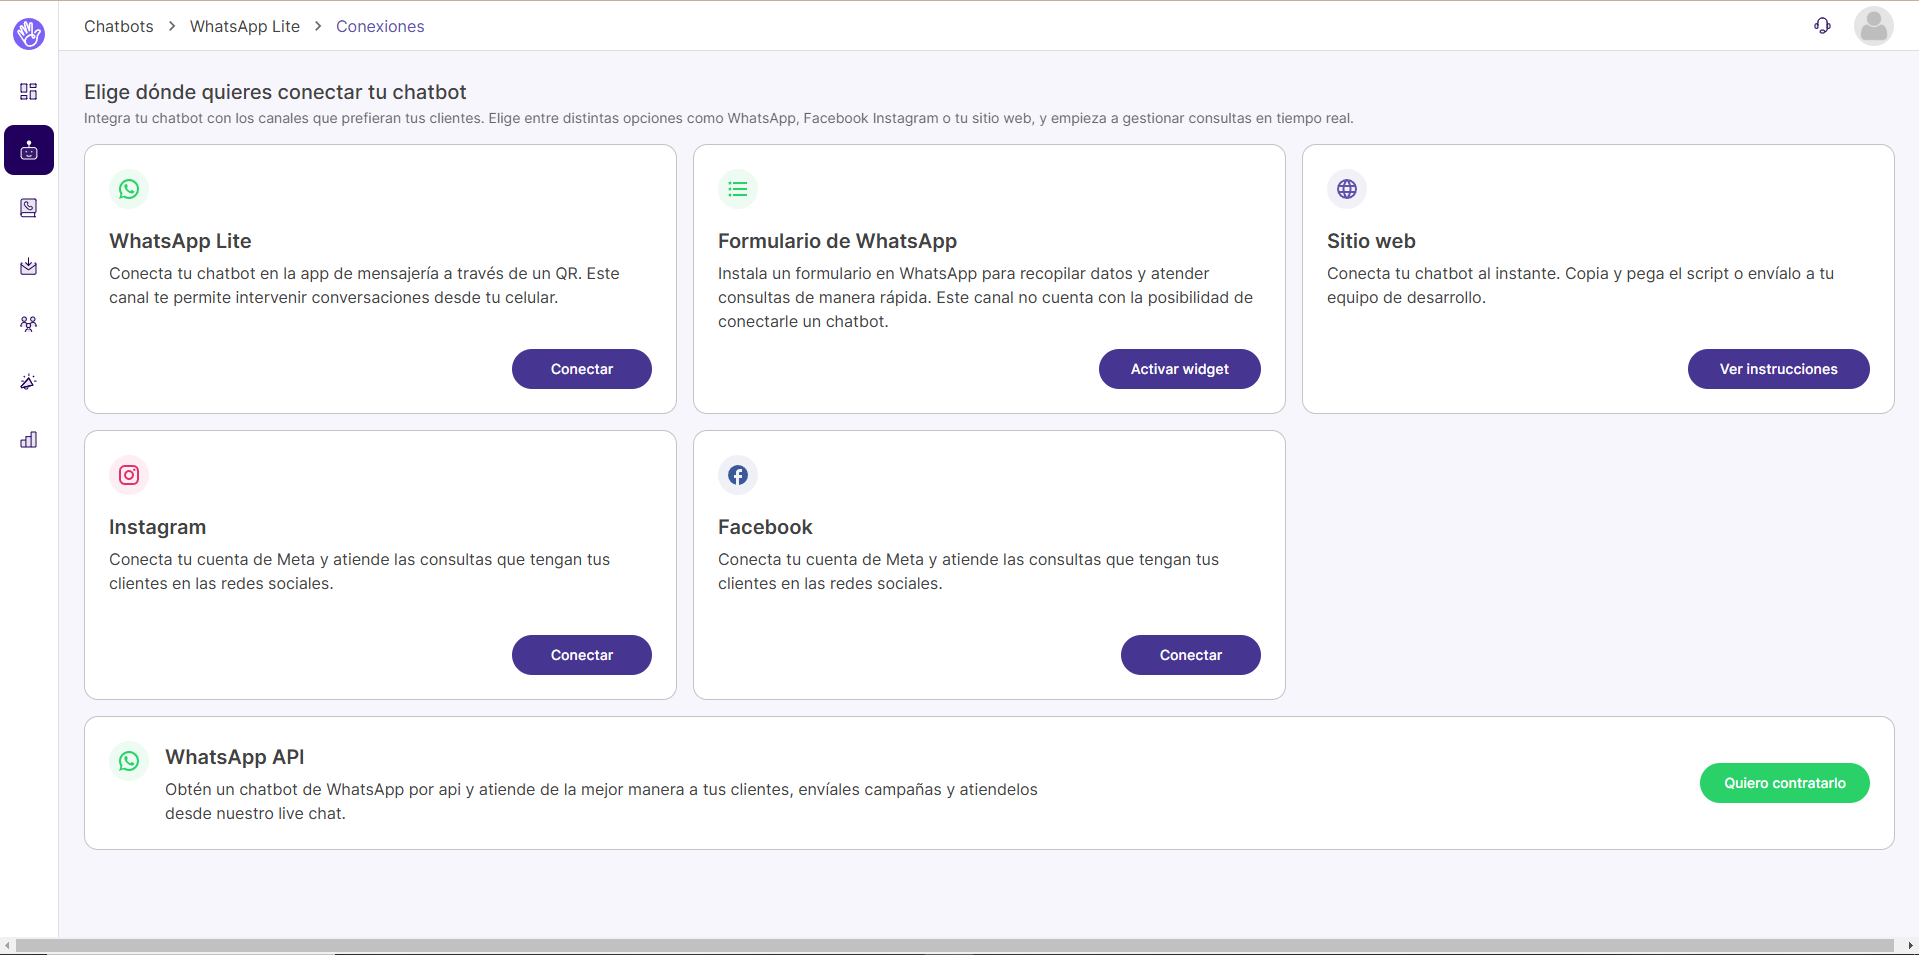The image size is (1919, 955).
Task: Open the contacts book icon in sidebar
Action: (29, 208)
